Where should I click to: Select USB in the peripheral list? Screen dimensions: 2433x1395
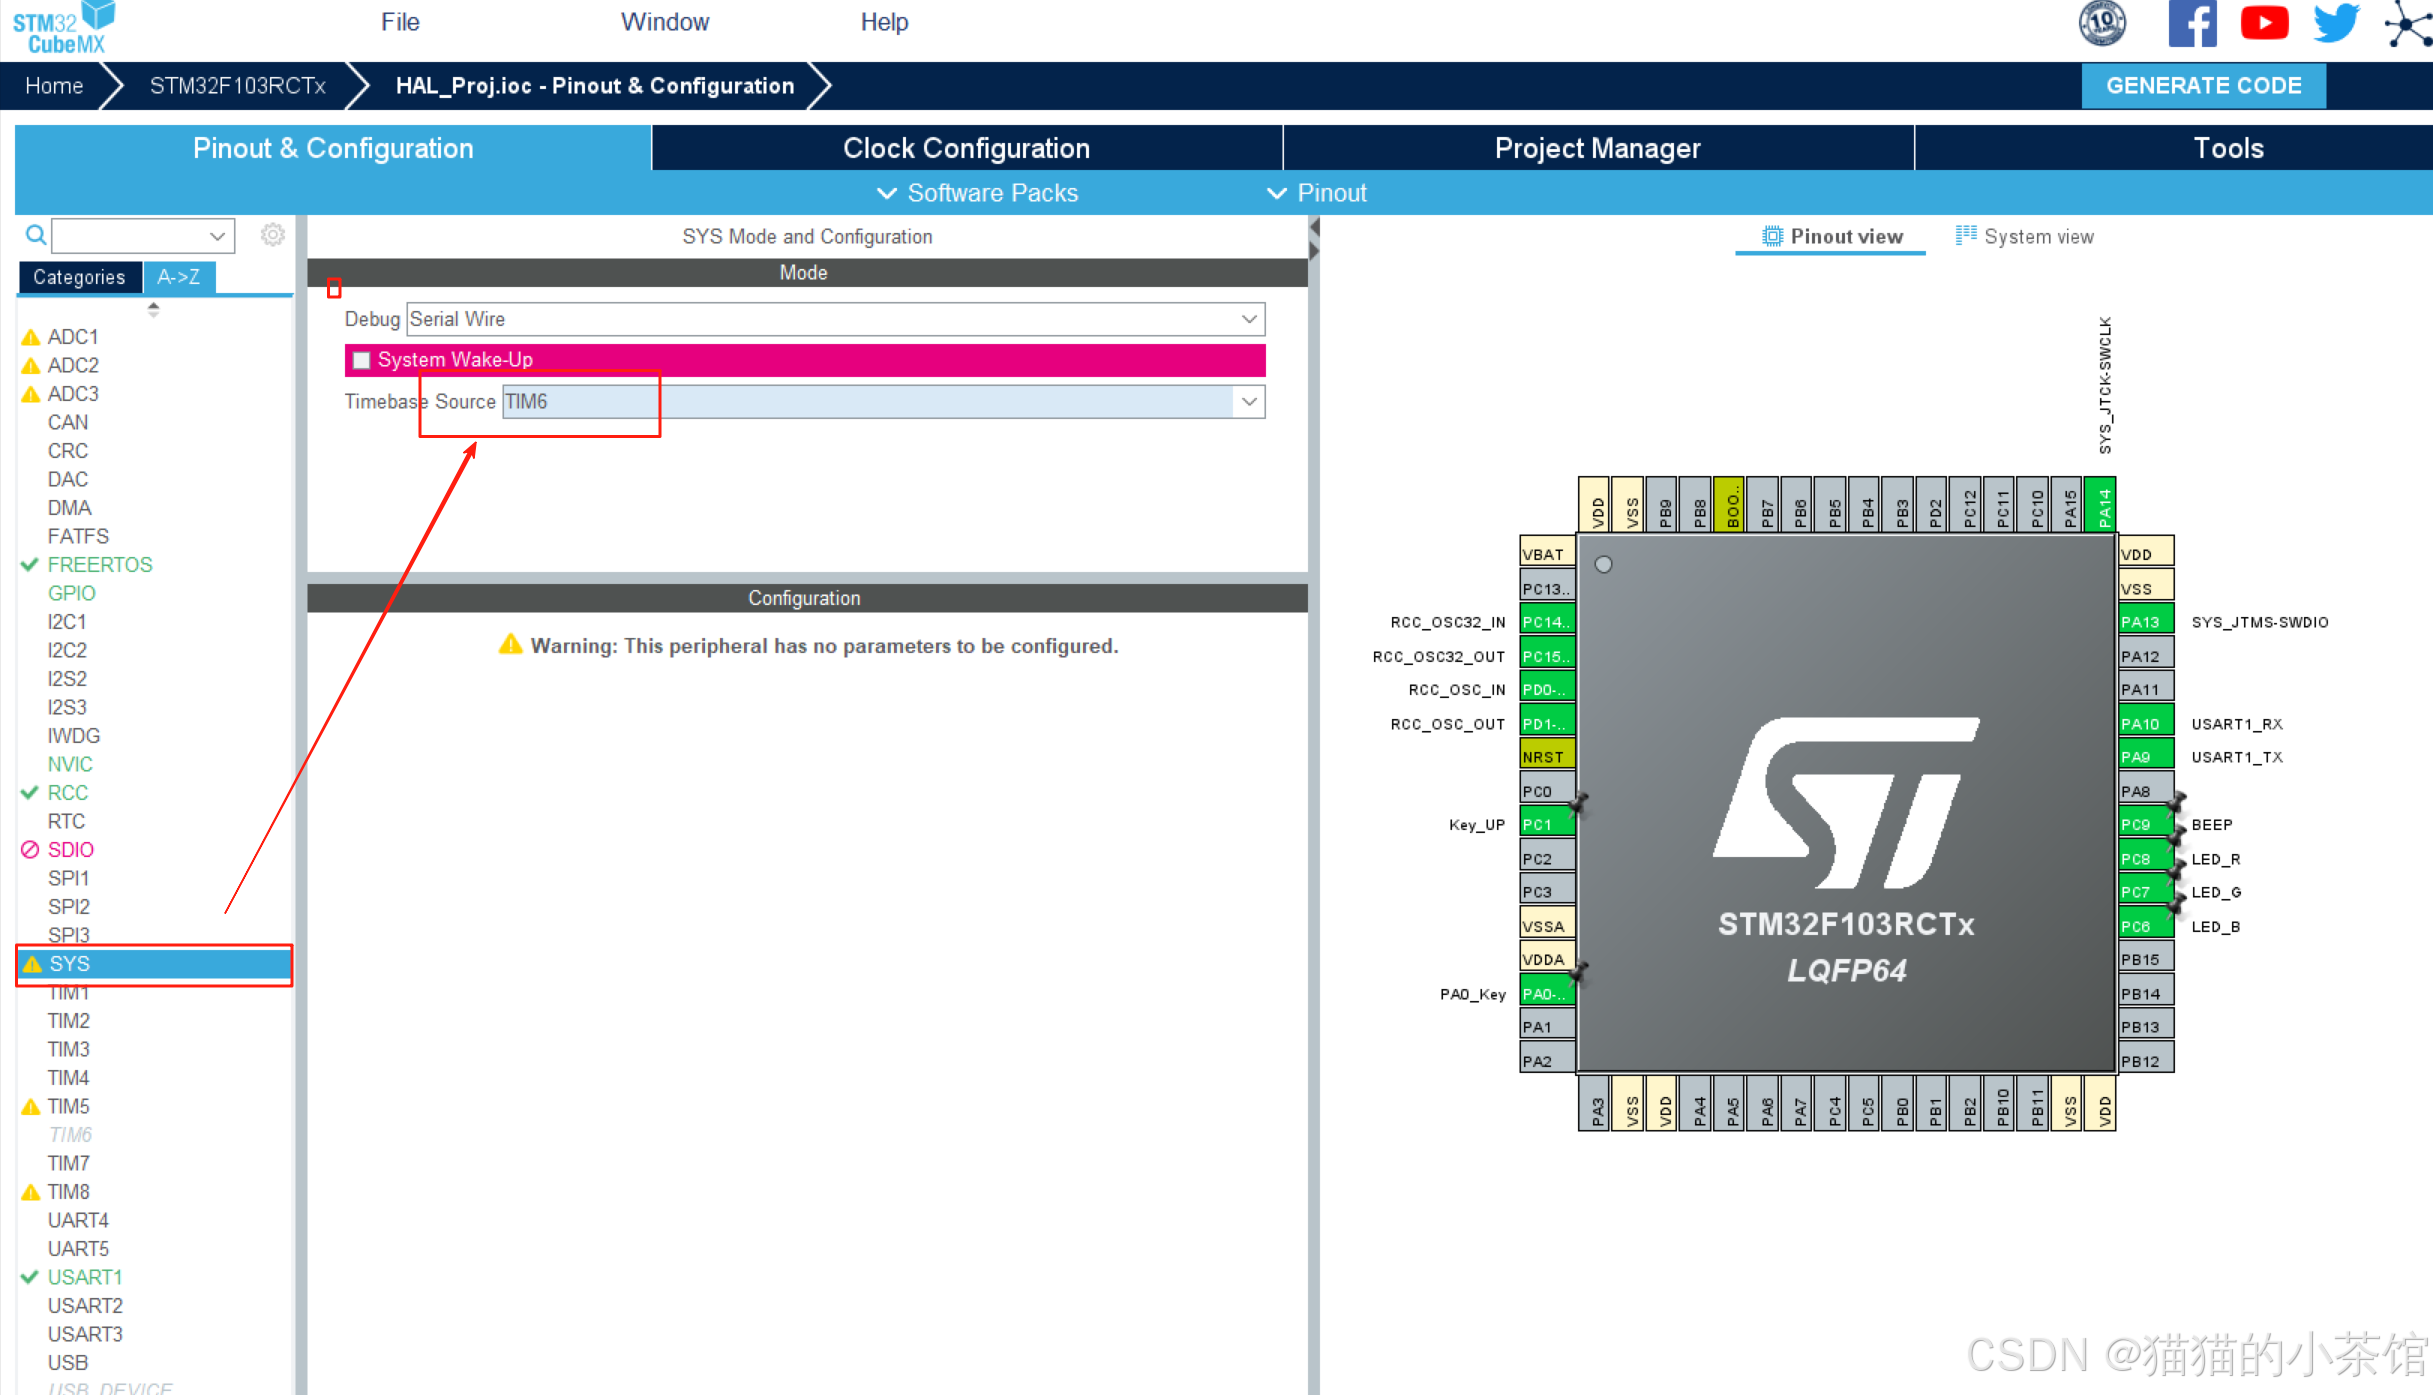(x=68, y=1363)
